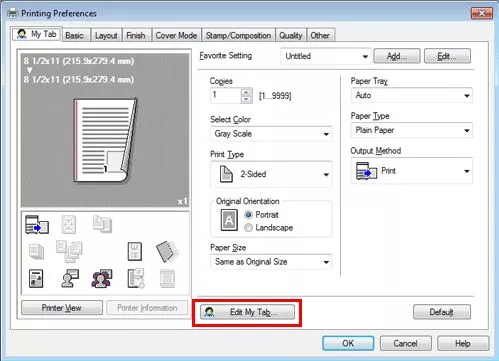
Task: Click the purple group of people icon
Action: coord(102,279)
